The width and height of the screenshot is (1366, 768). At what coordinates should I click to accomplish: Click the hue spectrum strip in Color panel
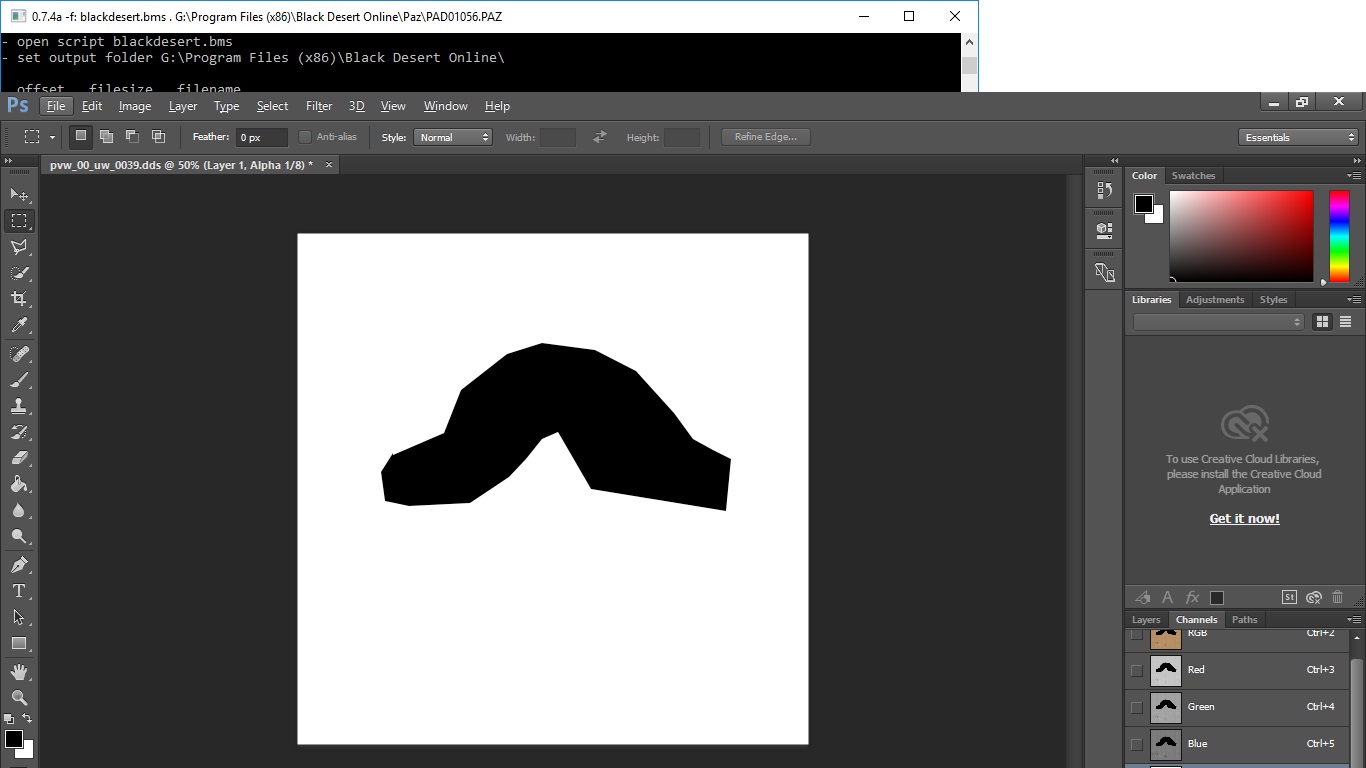(1339, 236)
